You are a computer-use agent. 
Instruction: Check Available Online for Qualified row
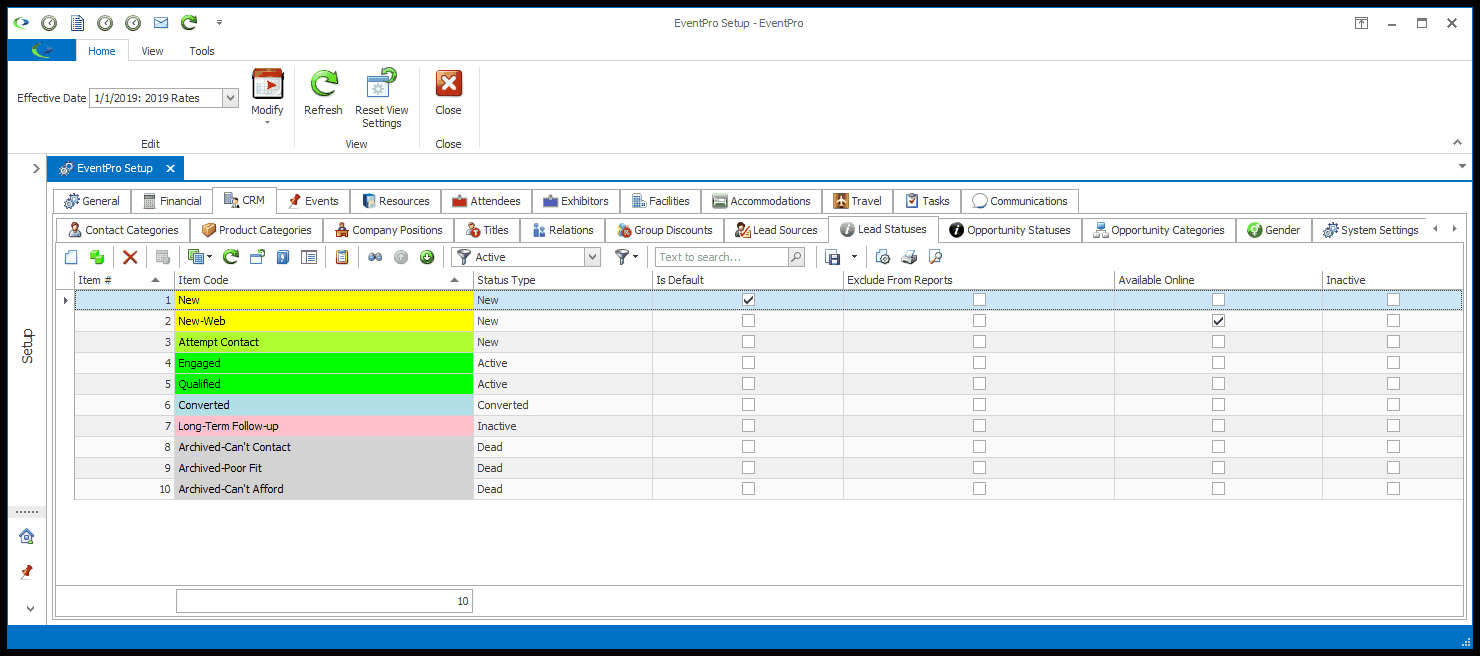[x=1218, y=384]
